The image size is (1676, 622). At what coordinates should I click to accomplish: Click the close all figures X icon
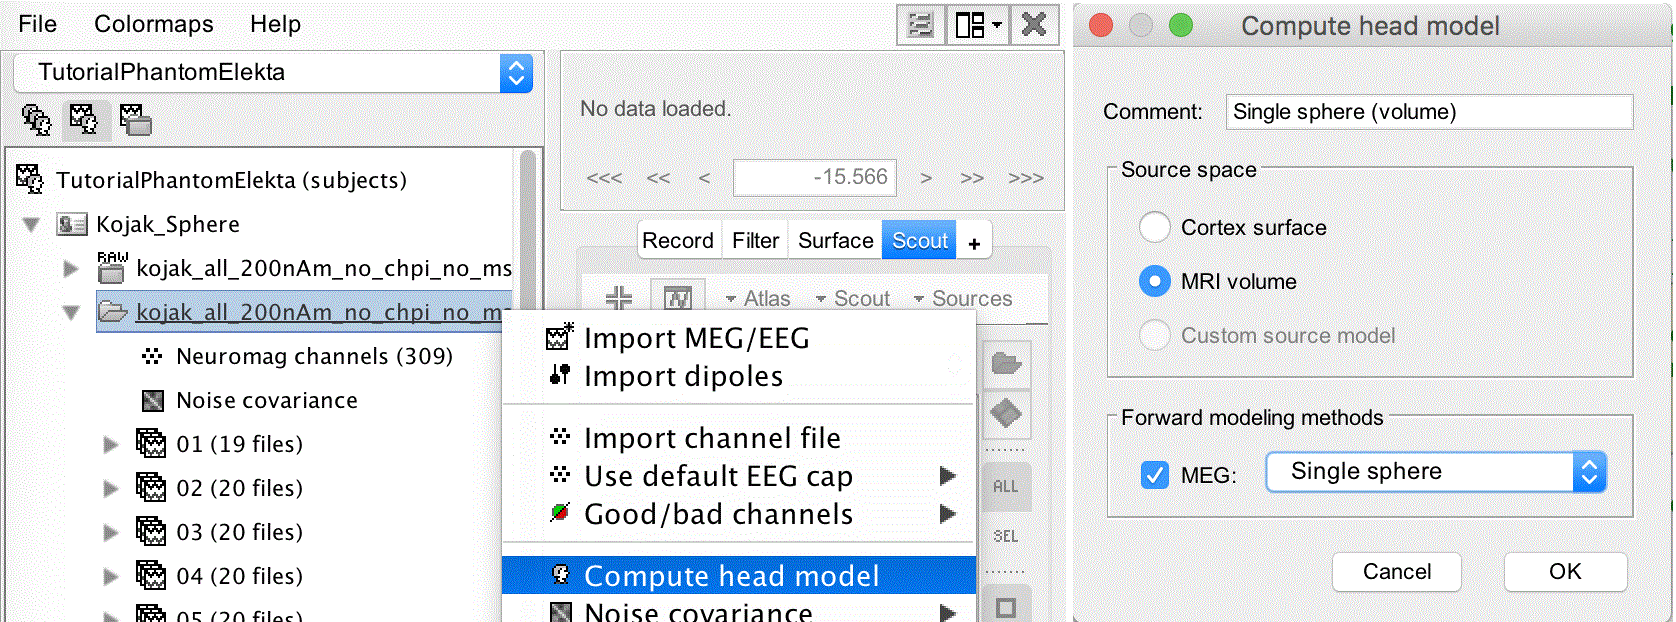coord(1034,25)
